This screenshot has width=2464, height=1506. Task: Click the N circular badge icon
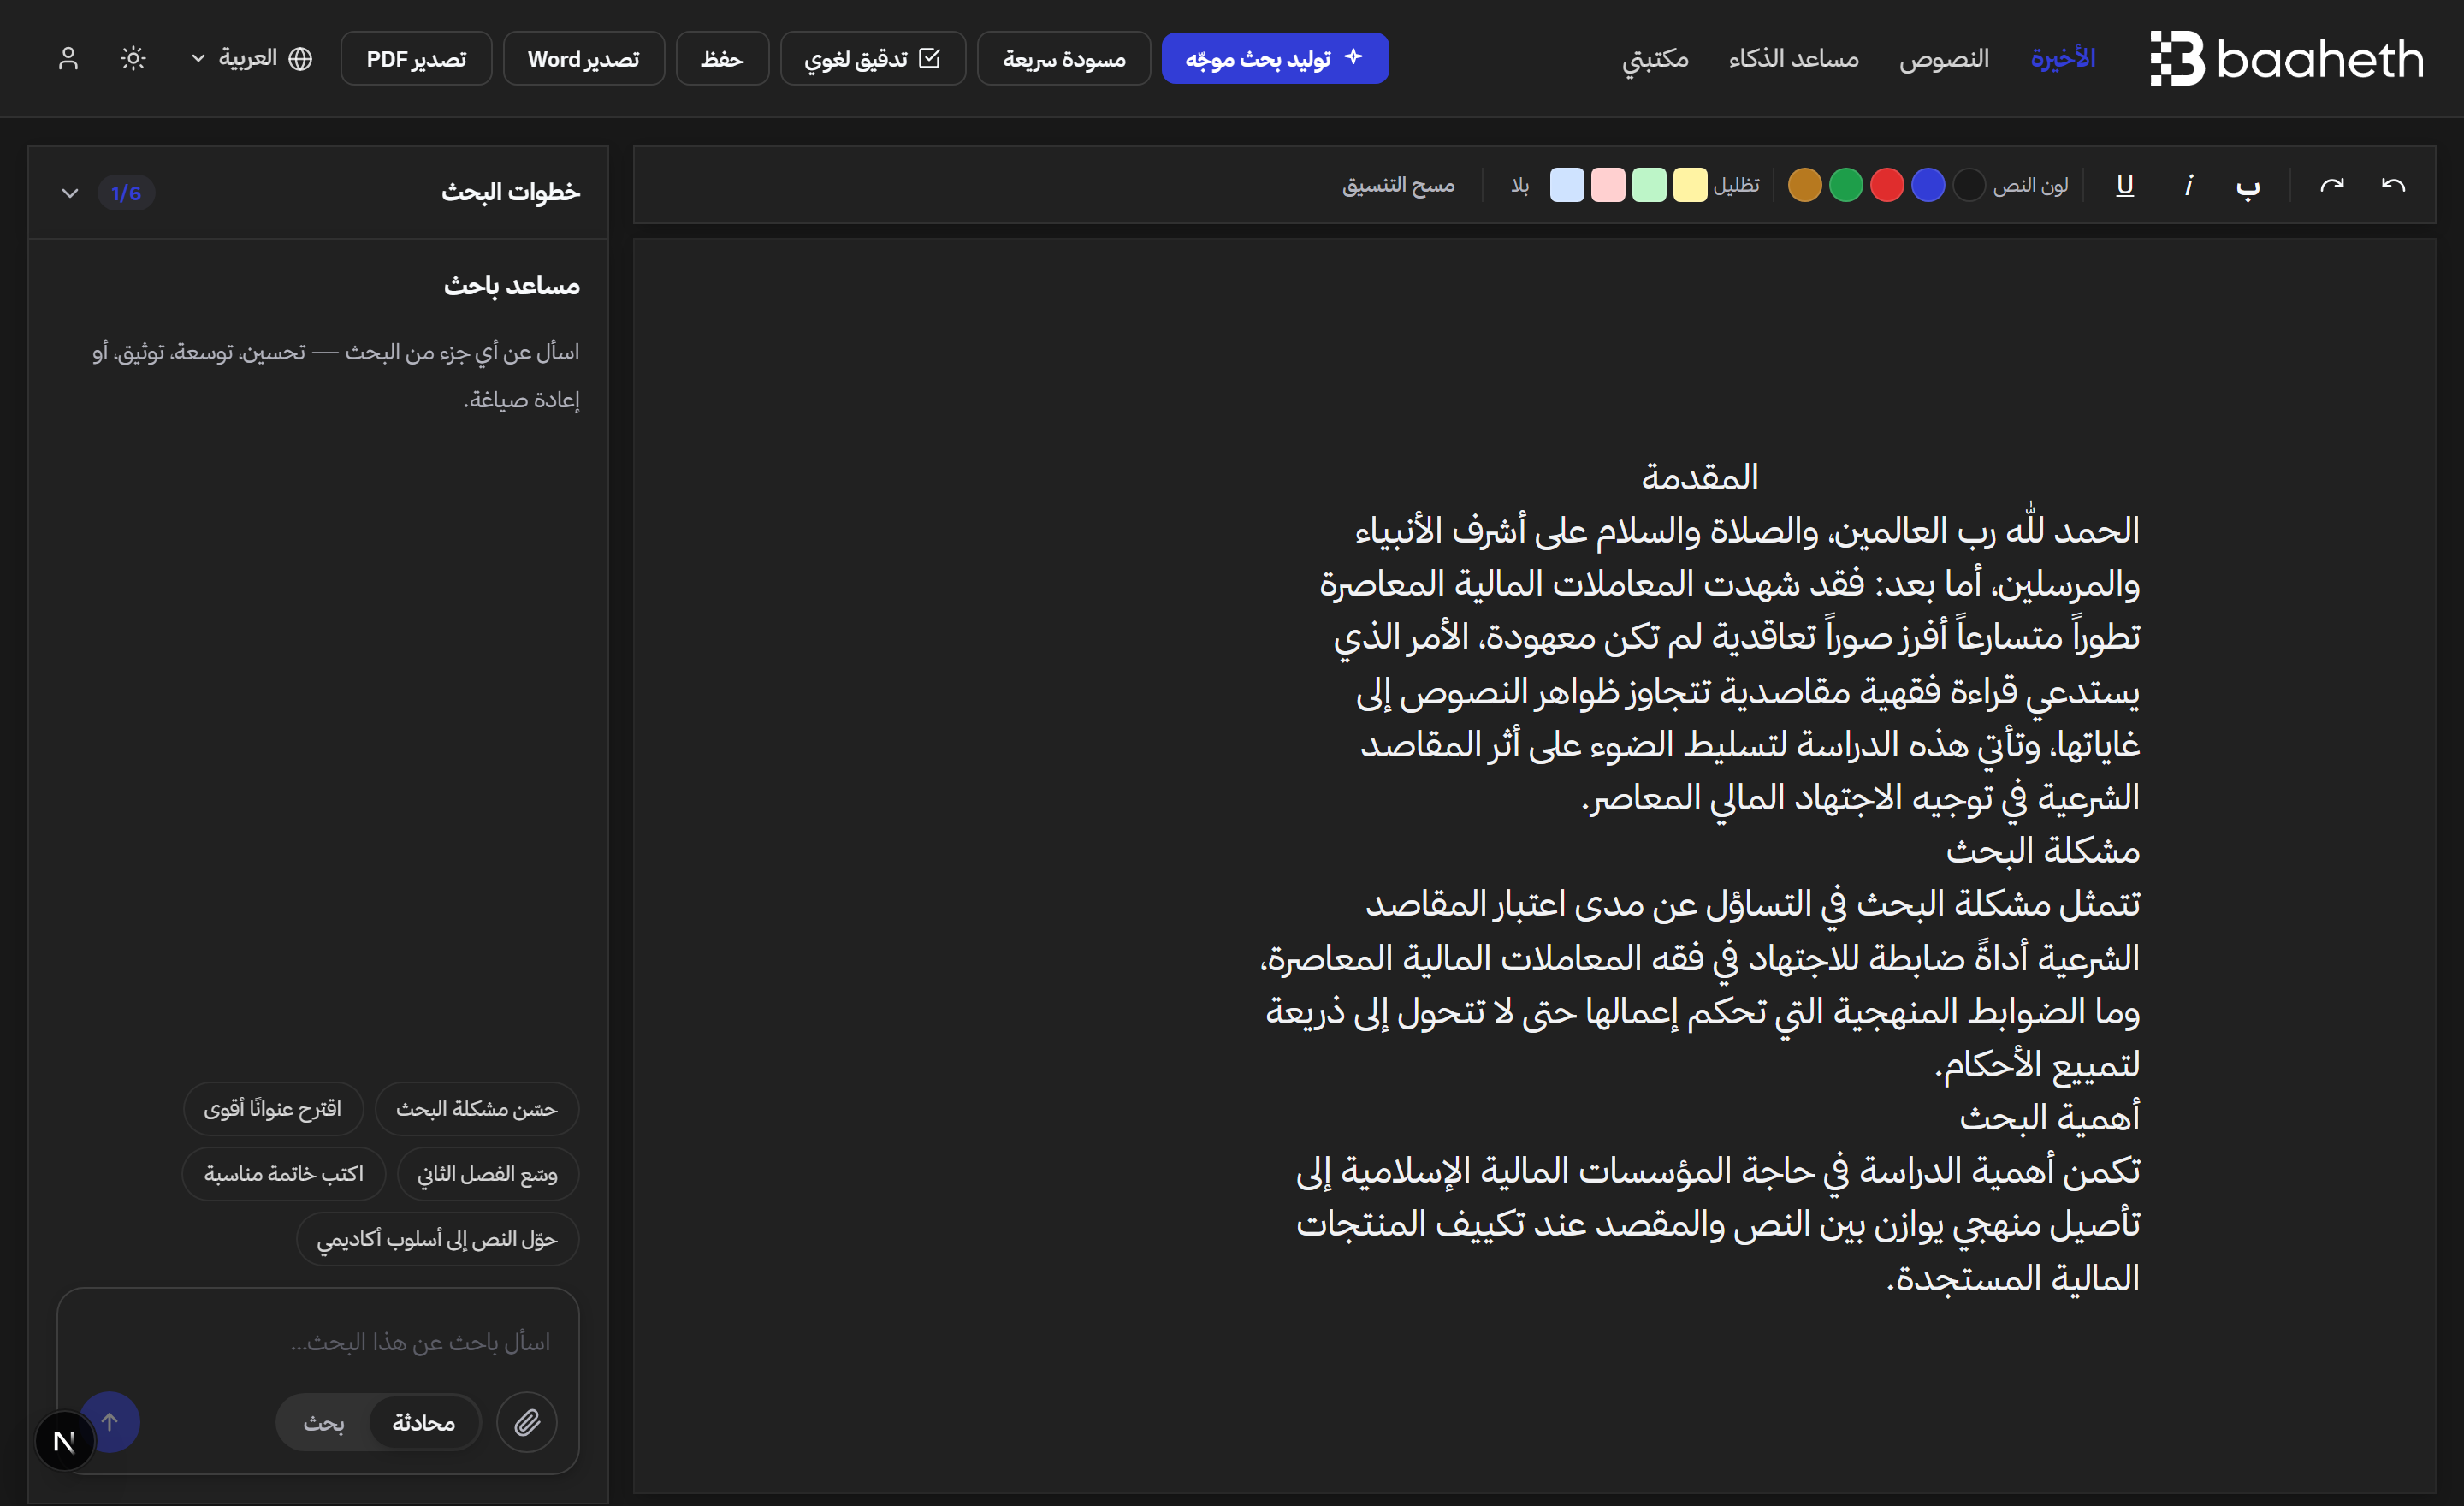pos(64,1440)
